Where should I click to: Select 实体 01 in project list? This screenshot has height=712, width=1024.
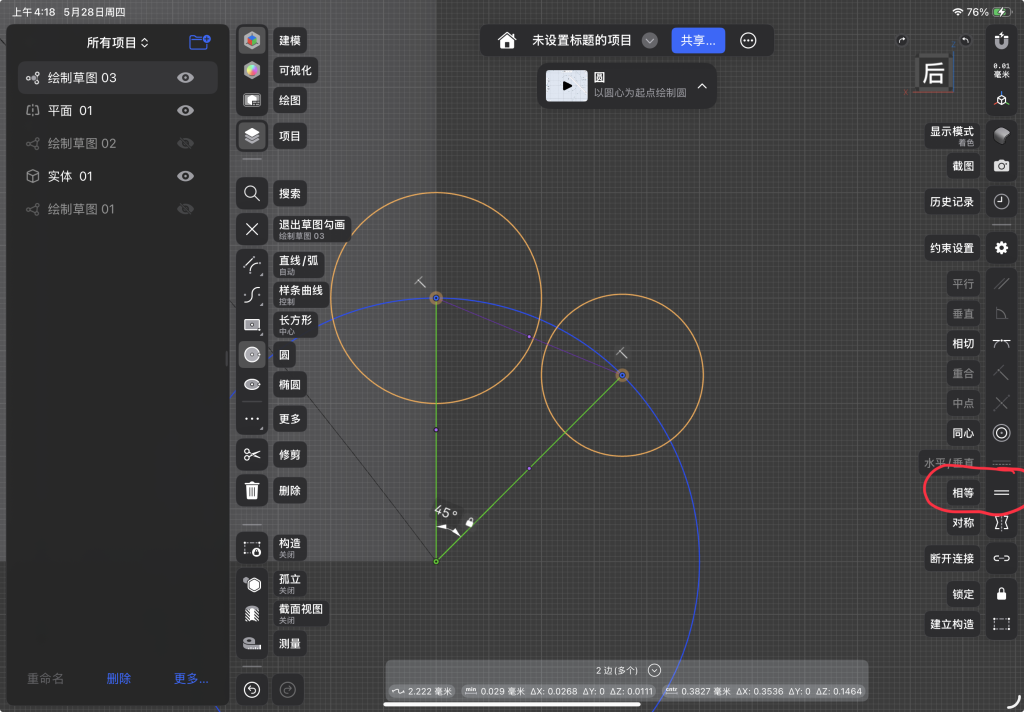(118, 176)
